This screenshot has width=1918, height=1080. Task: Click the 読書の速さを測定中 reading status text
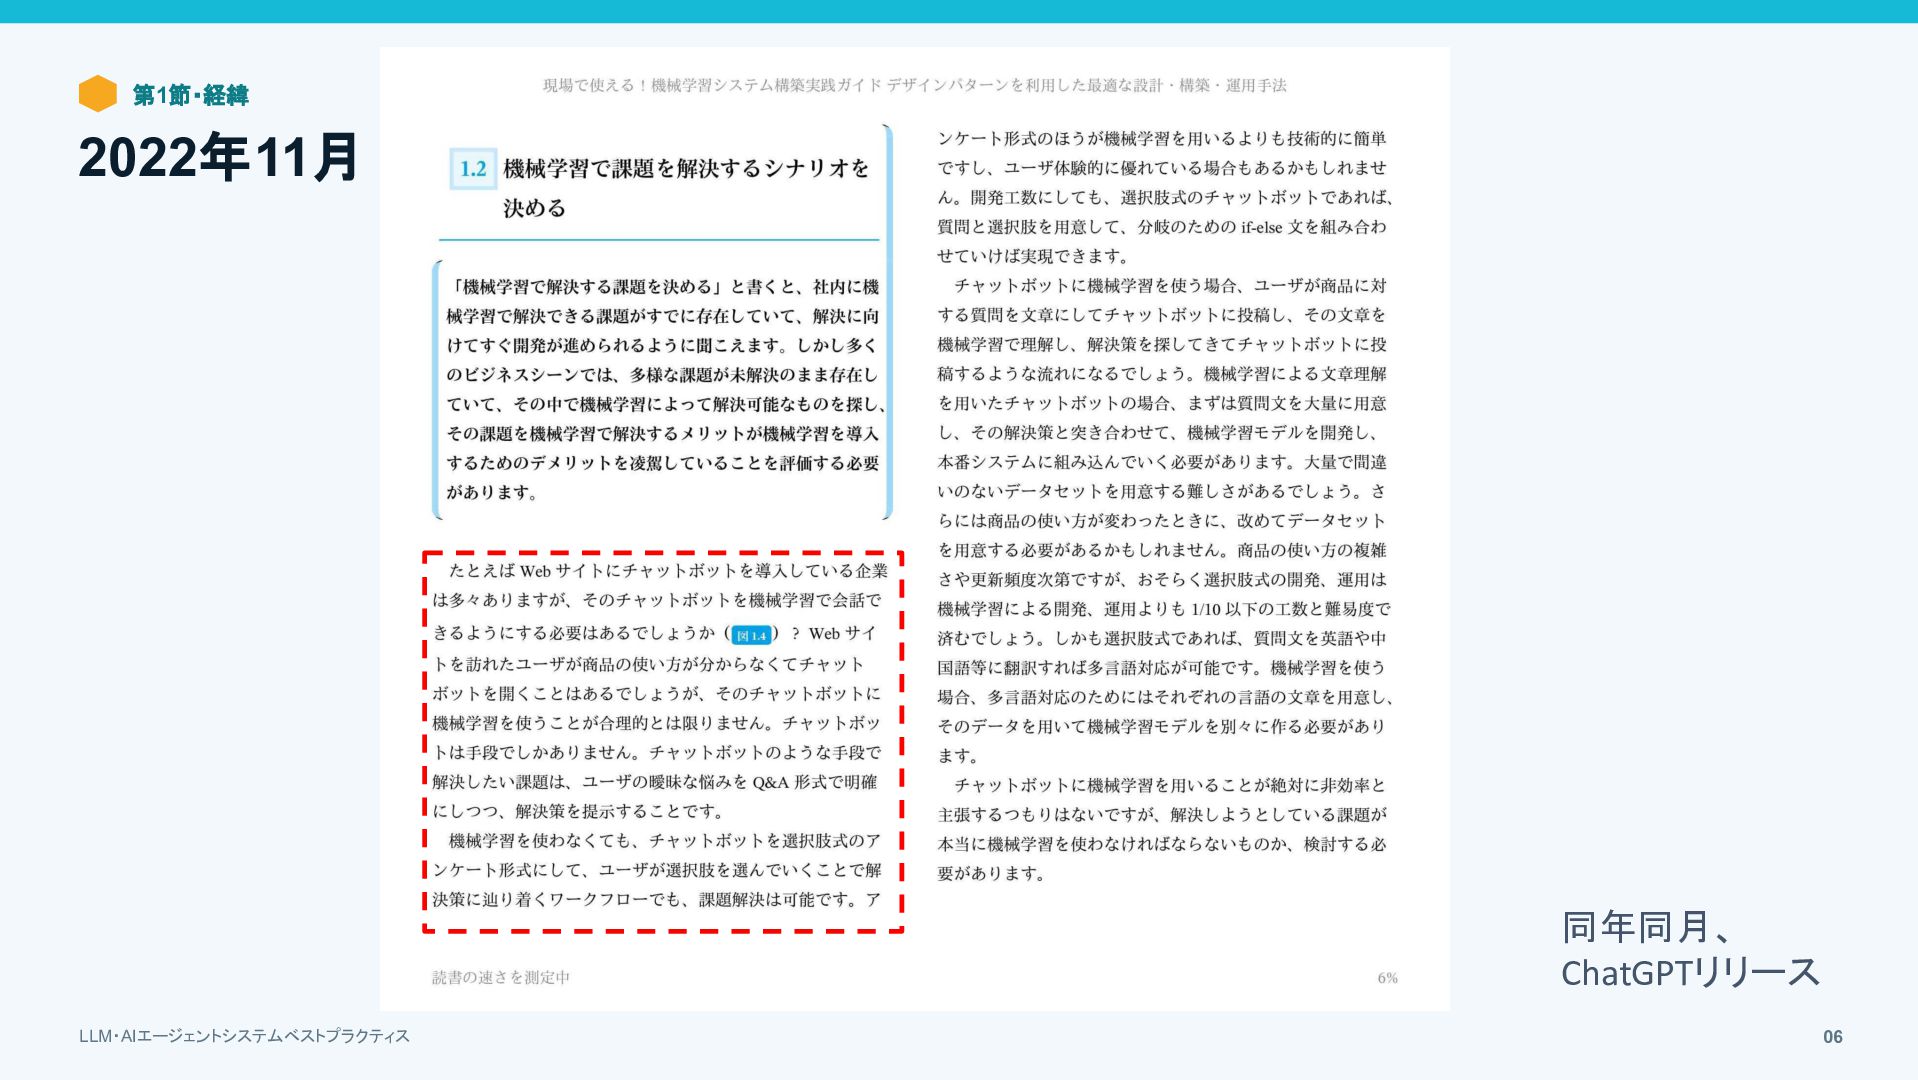pyautogui.click(x=501, y=977)
